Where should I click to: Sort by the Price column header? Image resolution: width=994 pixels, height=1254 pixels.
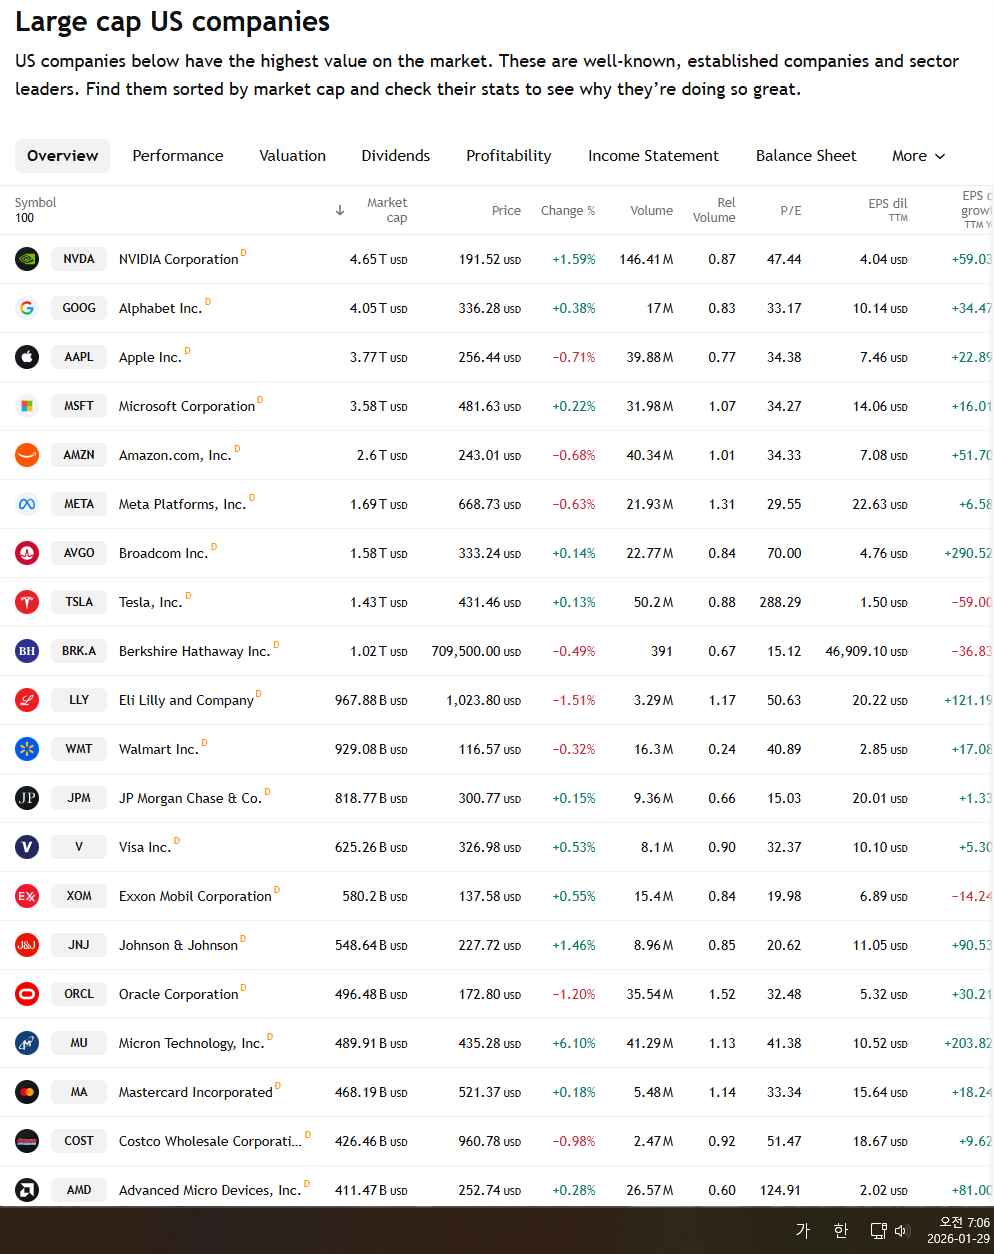tap(506, 210)
